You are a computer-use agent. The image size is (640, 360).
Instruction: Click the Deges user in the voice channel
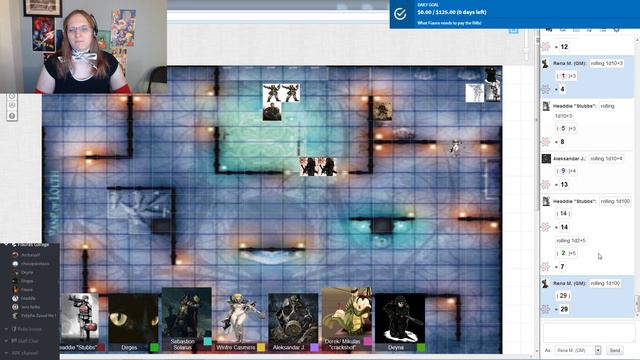point(27,281)
